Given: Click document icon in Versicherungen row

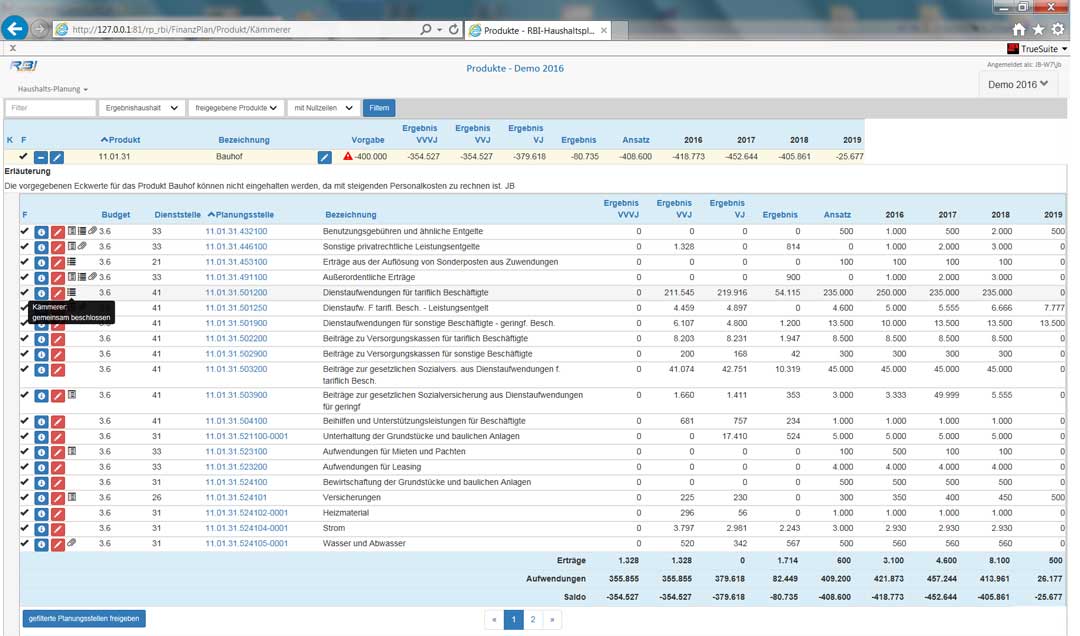Looking at the screenshot, I should click(72, 497).
